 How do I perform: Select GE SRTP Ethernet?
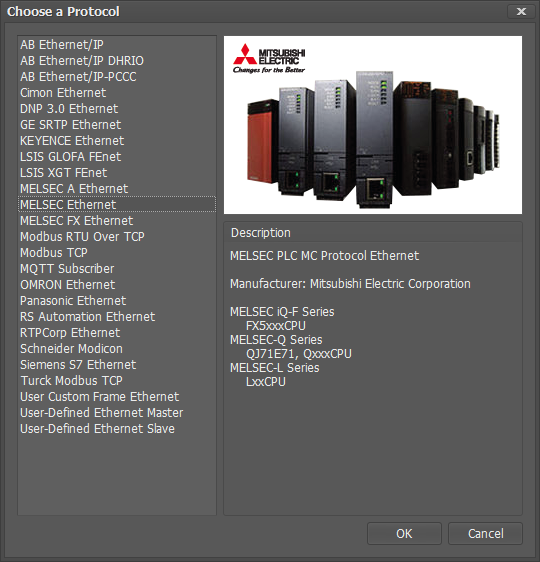coord(117,125)
